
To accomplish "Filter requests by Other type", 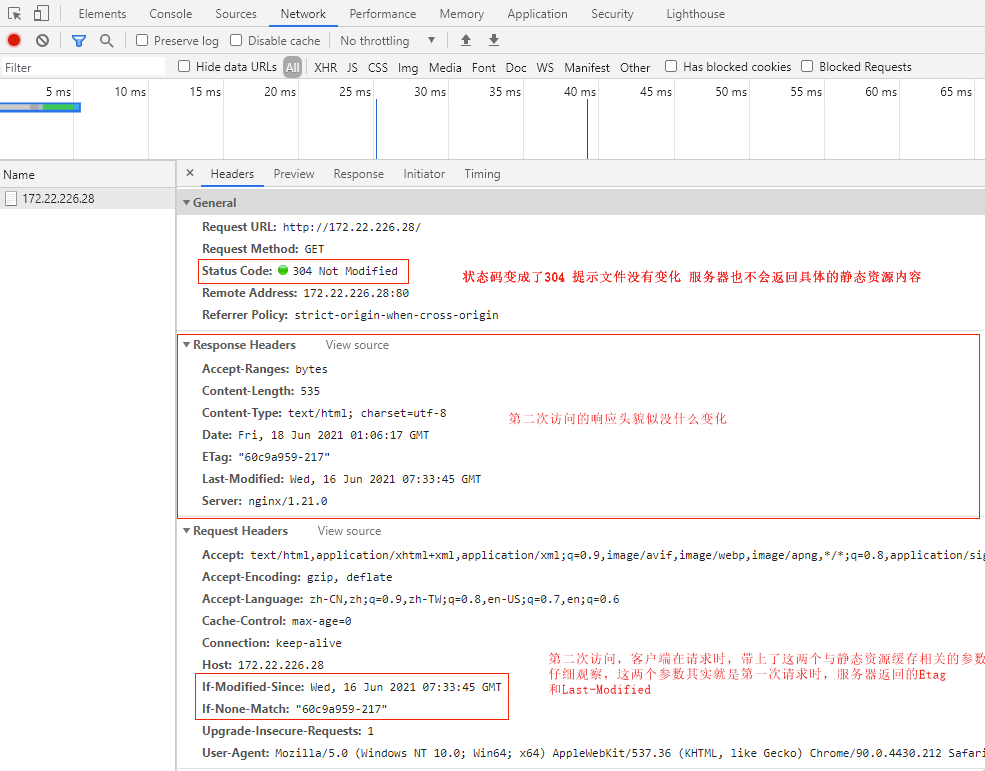I will click(635, 67).
